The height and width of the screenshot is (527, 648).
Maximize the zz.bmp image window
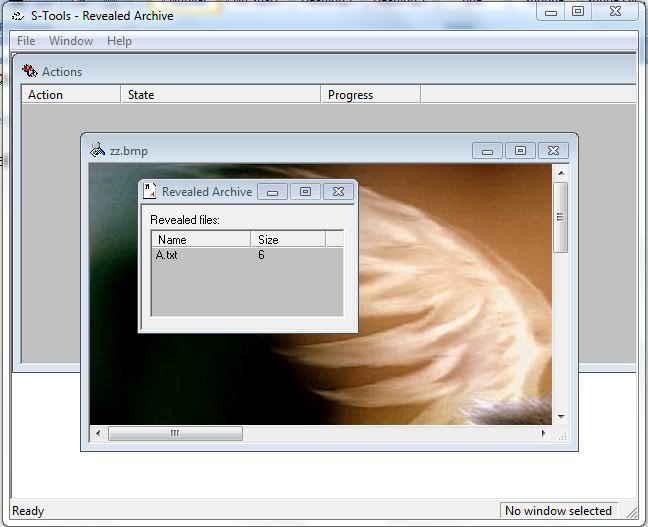[519, 151]
